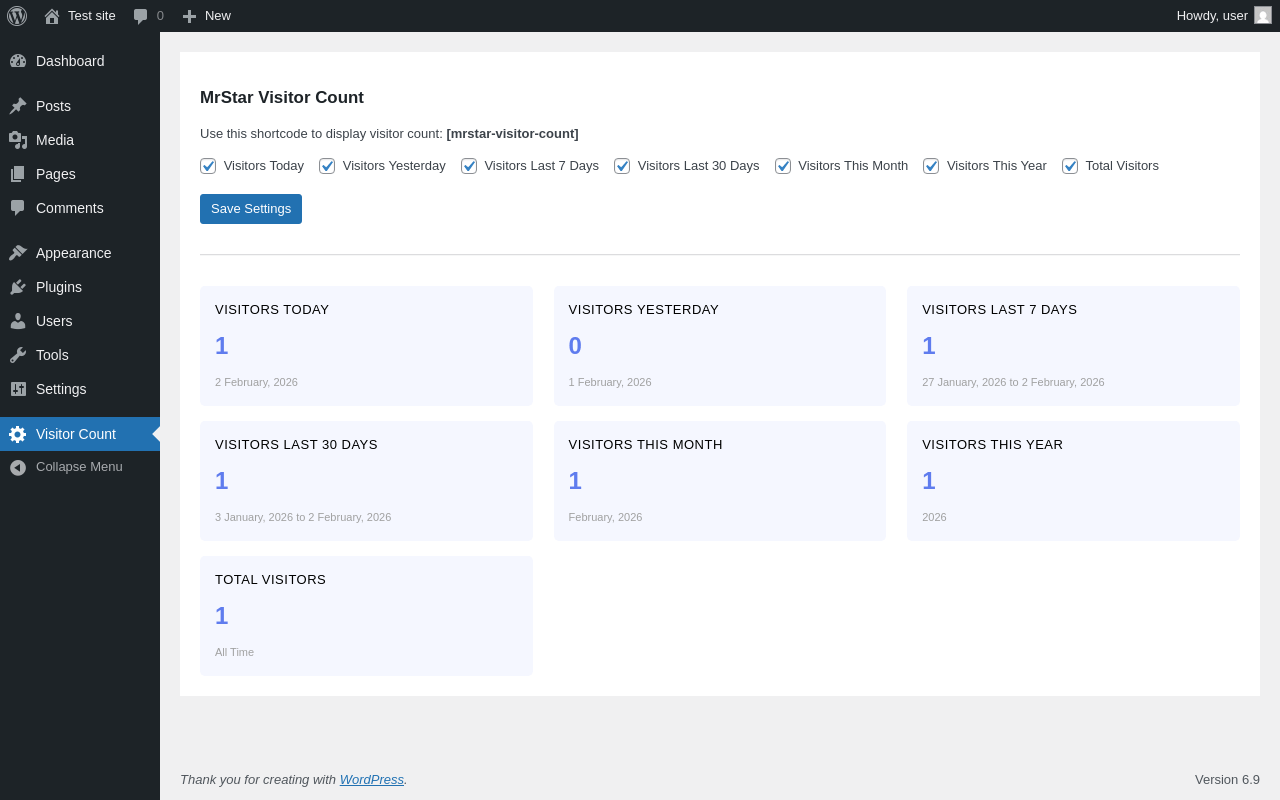Click the WordPress logo icon
The width and height of the screenshot is (1280, 800).
pos(17,16)
